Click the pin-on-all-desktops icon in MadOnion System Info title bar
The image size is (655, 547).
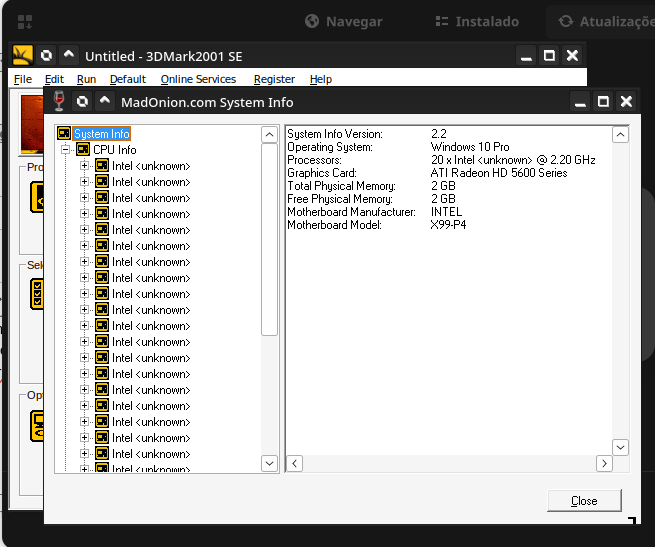coord(82,101)
